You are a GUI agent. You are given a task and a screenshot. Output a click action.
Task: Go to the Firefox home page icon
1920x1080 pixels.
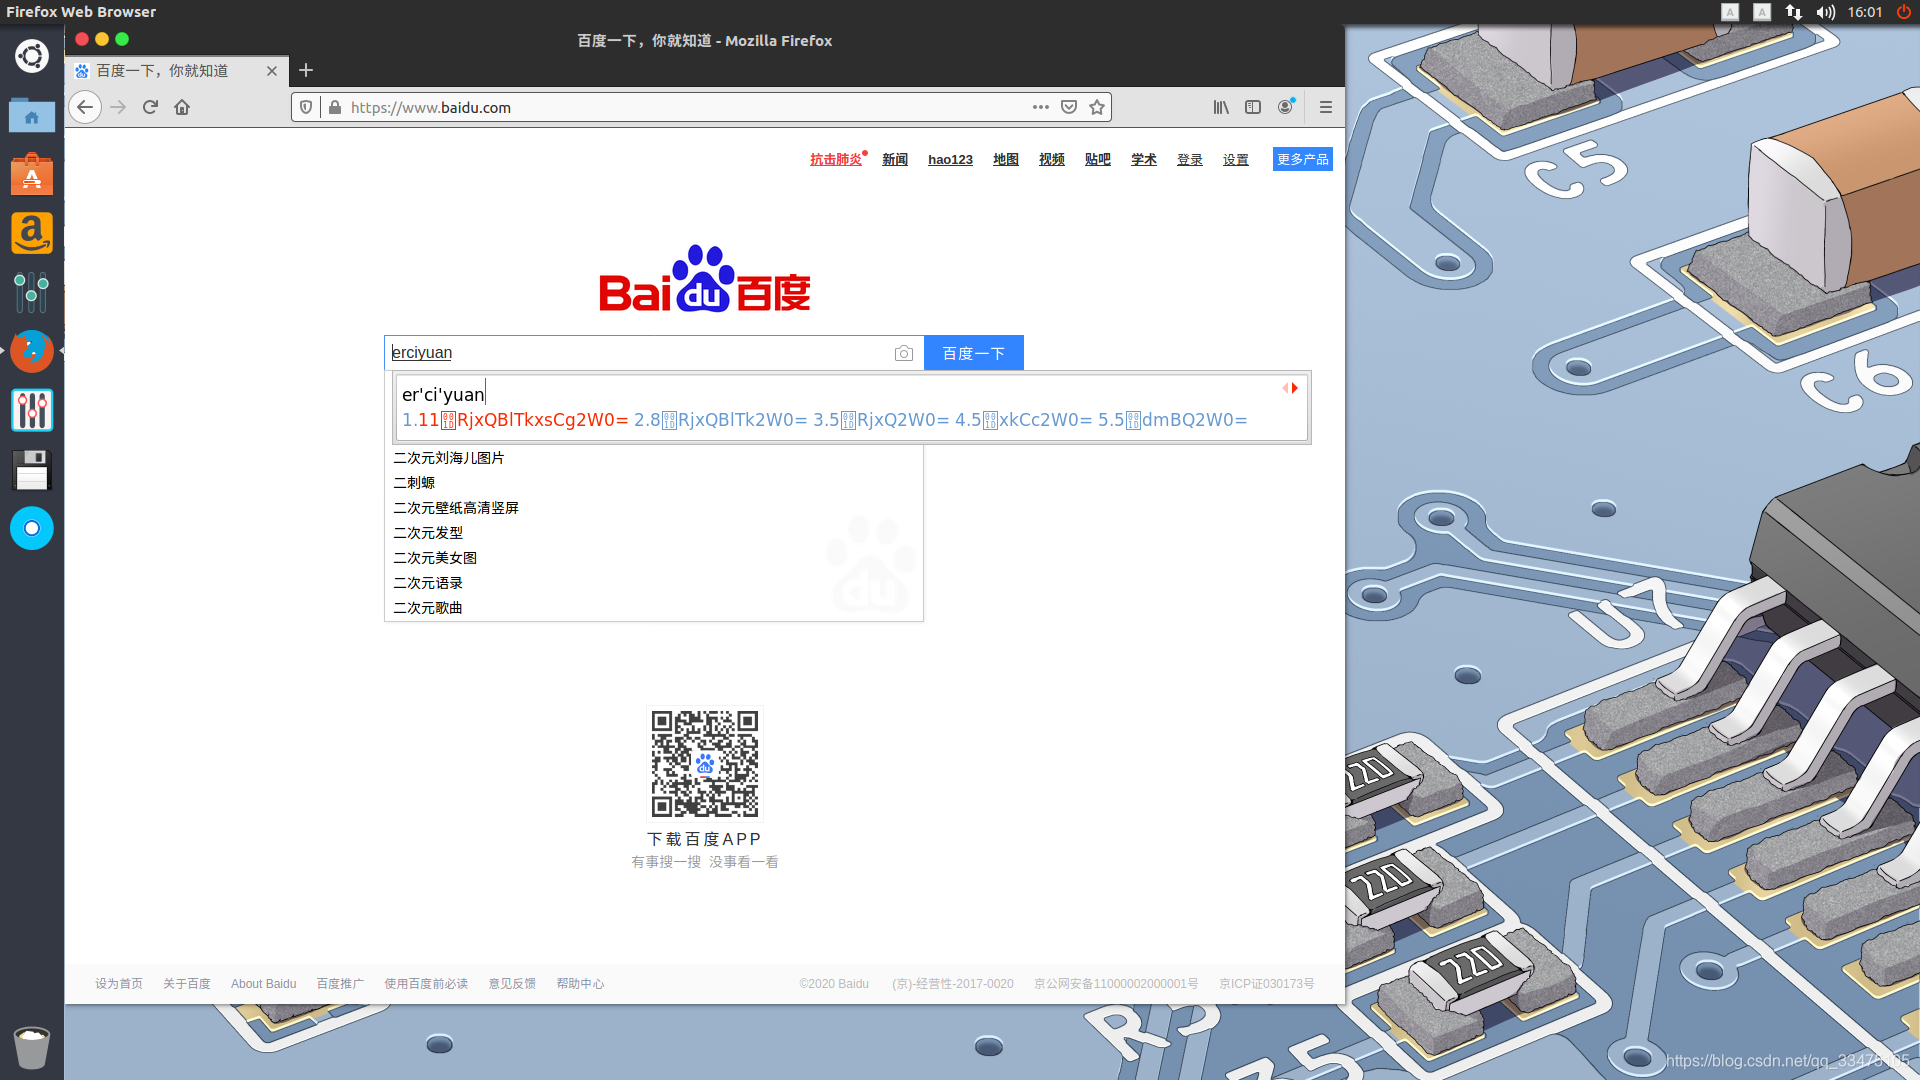point(182,107)
